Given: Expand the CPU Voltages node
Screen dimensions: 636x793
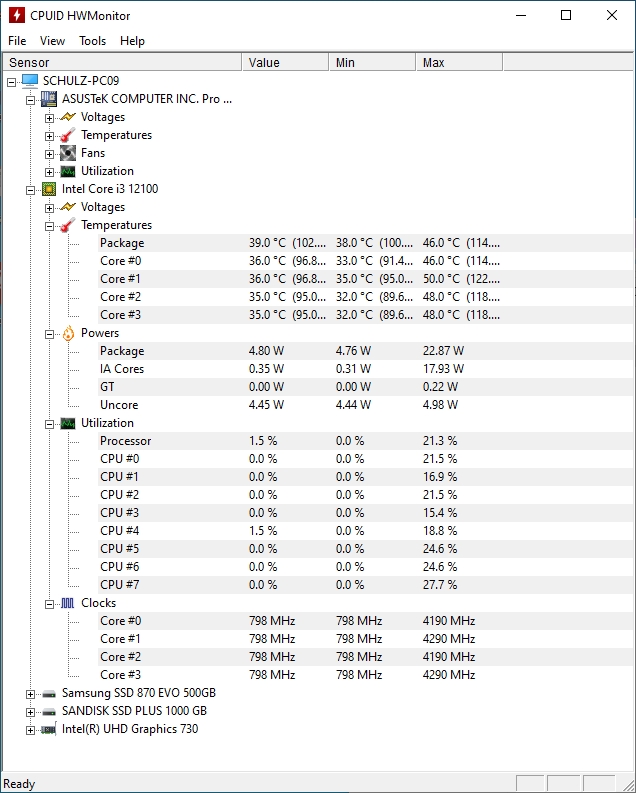Looking at the screenshot, I should coord(49,208).
